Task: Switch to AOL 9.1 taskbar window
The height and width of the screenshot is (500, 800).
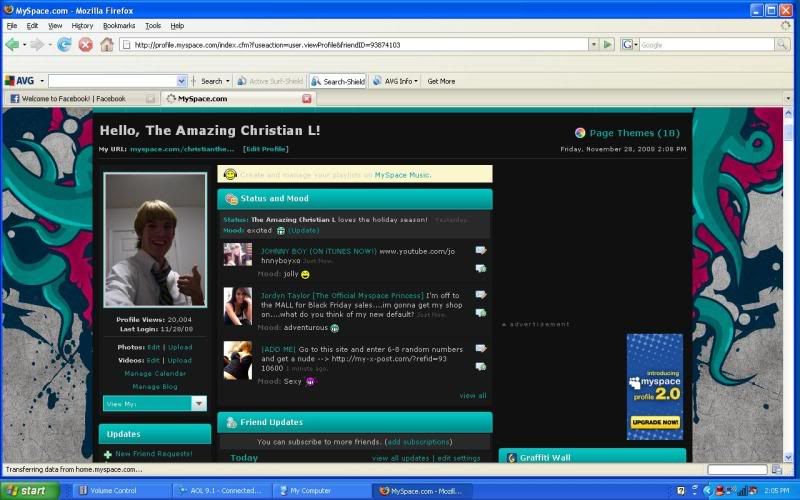Action: click(x=222, y=490)
